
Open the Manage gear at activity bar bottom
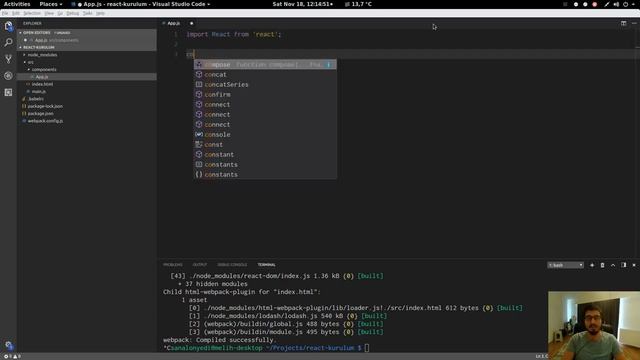9,345
